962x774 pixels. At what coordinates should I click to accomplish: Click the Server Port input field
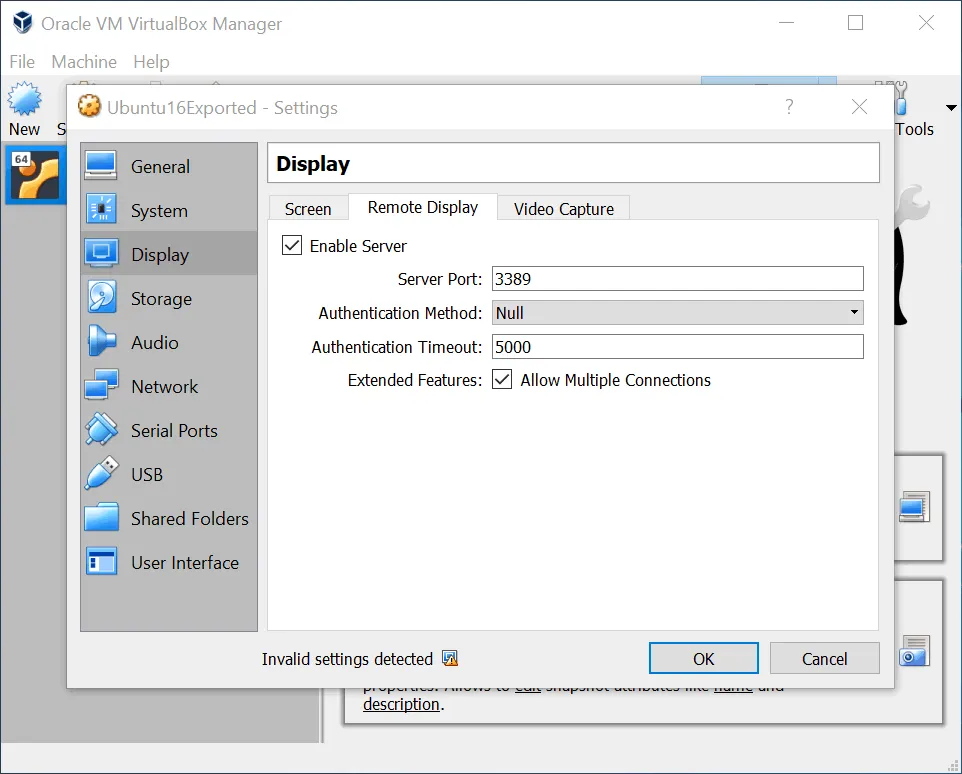(x=677, y=279)
